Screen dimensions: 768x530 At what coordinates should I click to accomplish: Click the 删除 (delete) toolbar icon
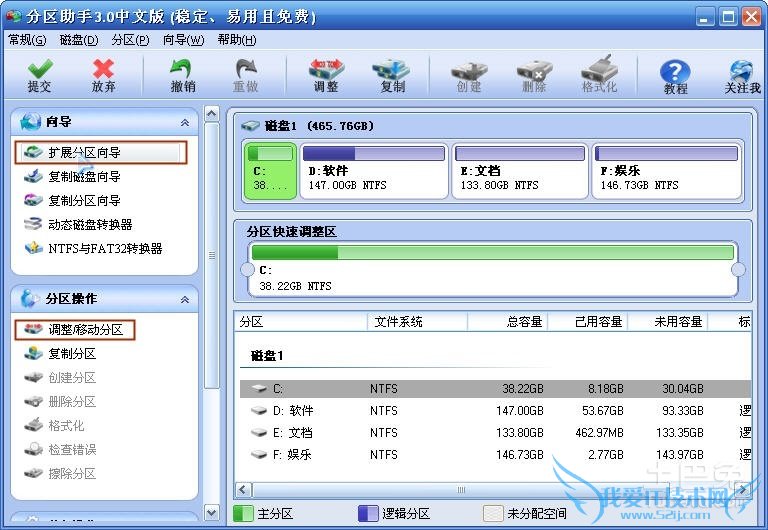click(x=534, y=76)
